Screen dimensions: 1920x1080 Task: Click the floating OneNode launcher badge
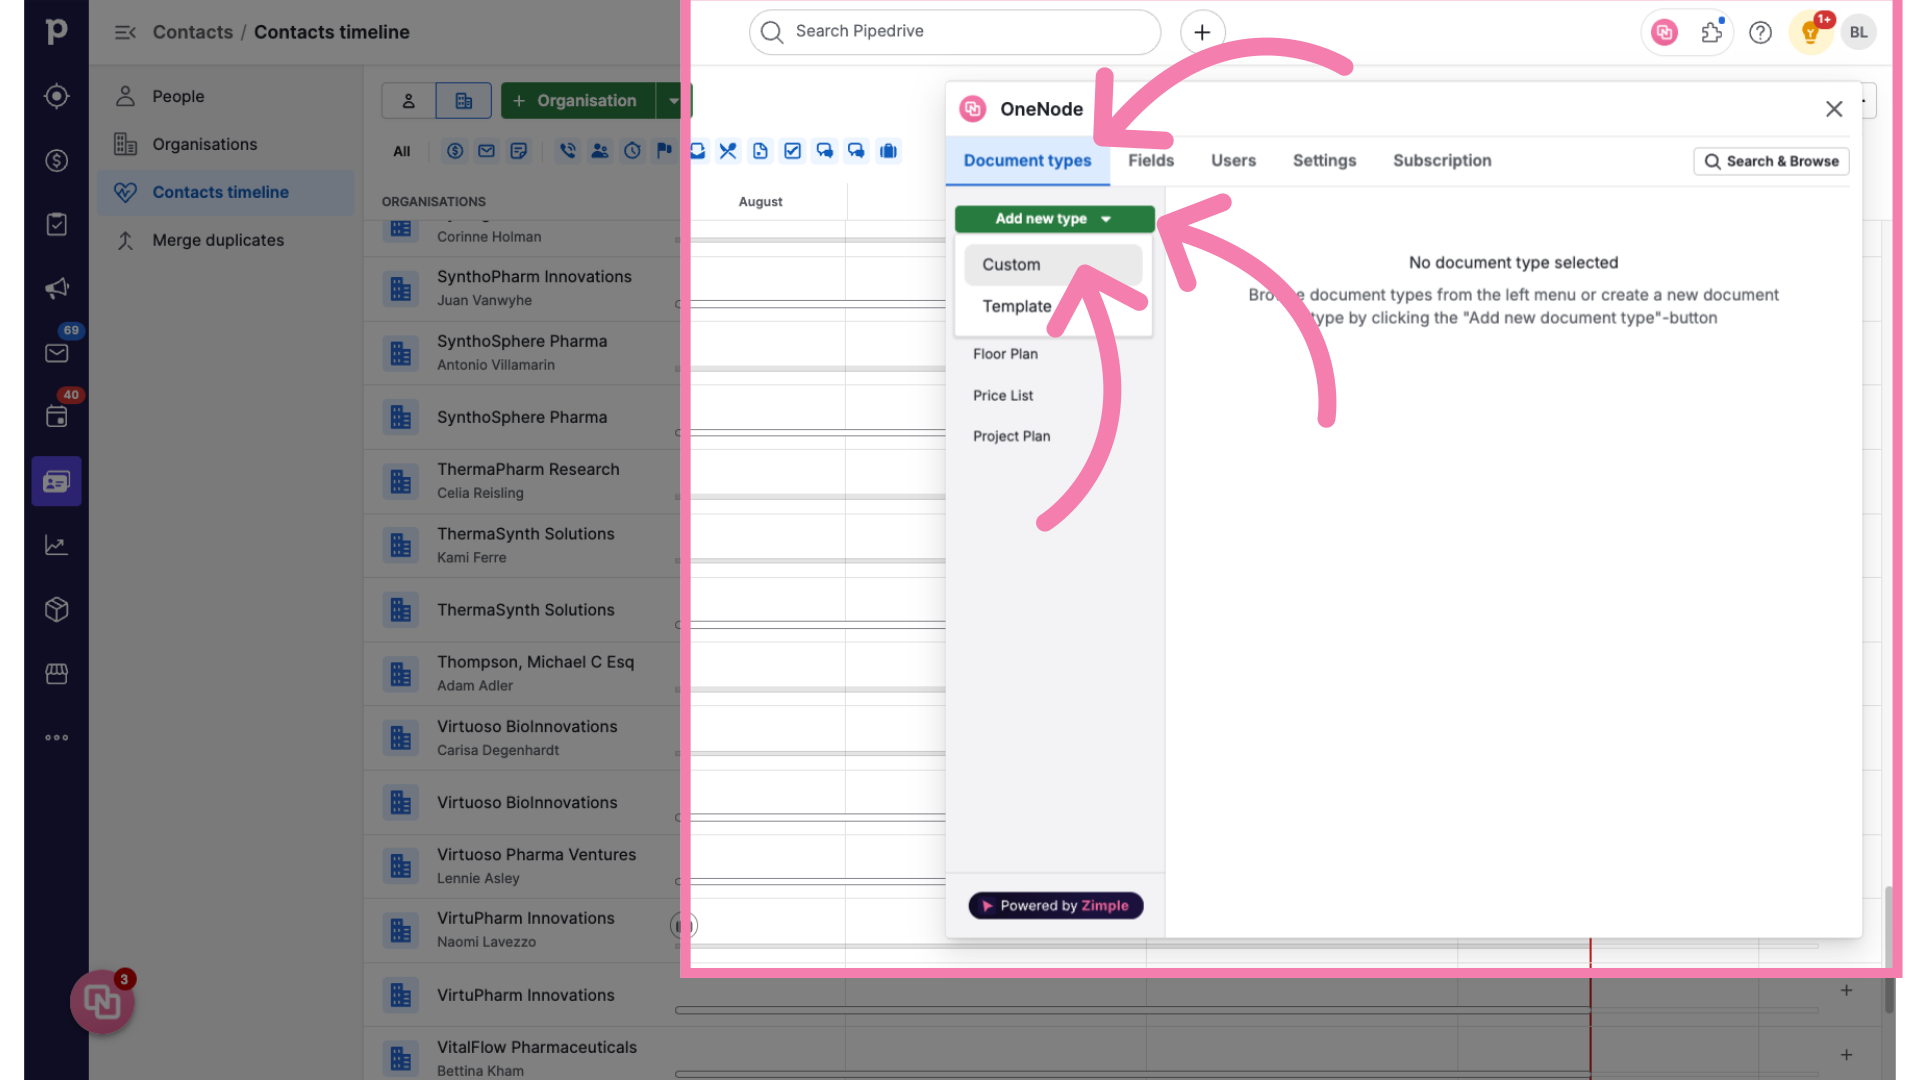102,1001
